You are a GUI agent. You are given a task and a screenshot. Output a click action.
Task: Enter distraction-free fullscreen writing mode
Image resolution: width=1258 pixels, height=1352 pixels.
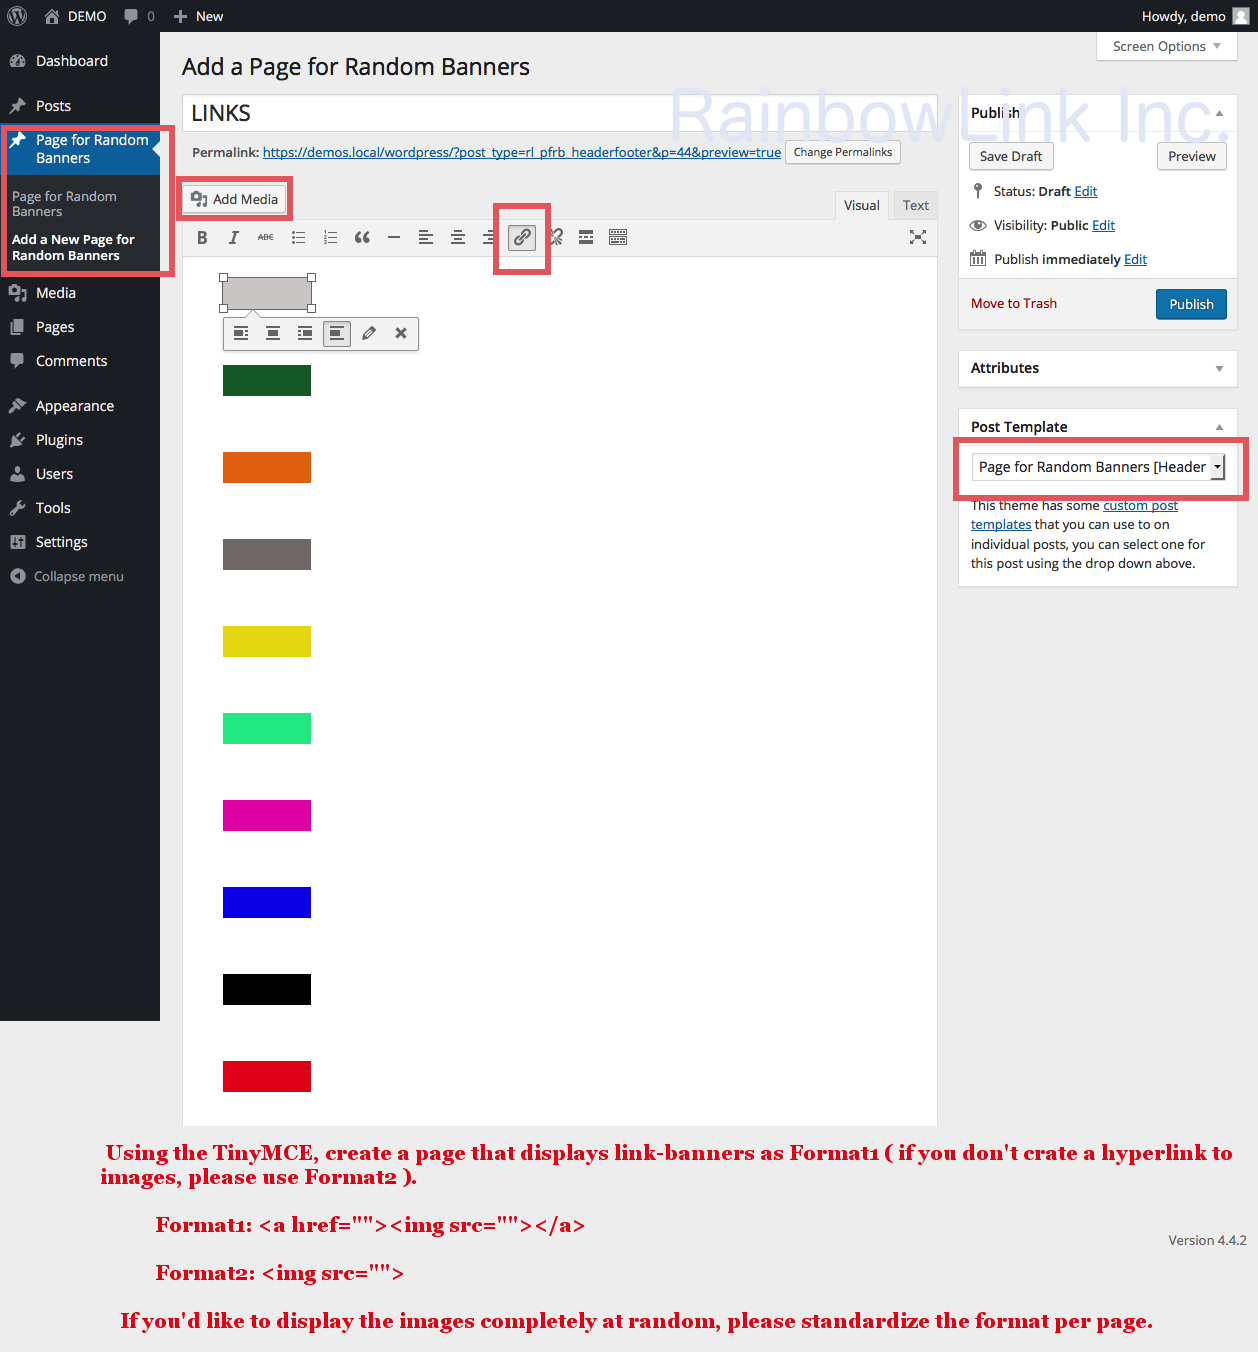[x=918, y=237]
